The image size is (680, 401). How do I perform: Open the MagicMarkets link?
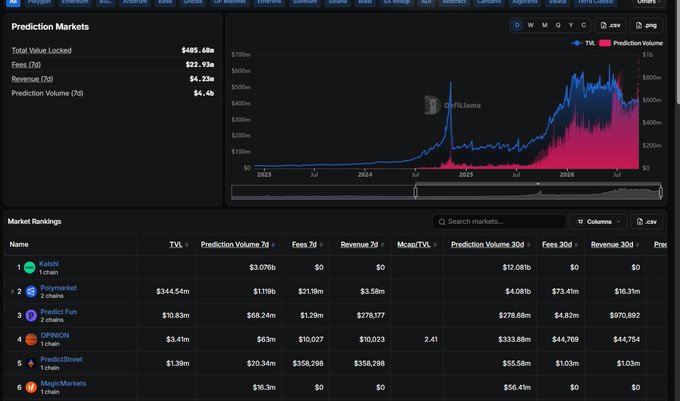[63, 383]
